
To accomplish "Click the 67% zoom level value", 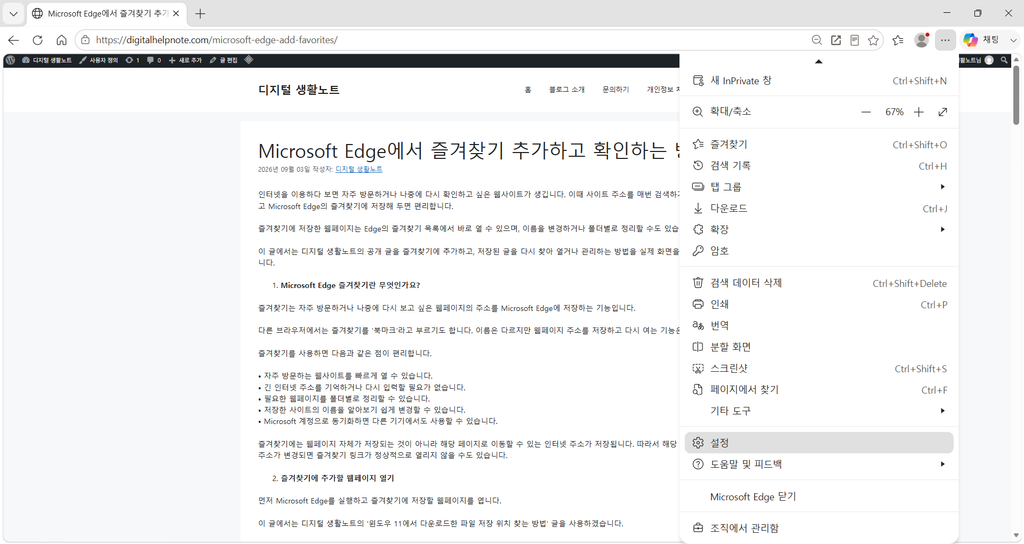I will click(894, 112).
